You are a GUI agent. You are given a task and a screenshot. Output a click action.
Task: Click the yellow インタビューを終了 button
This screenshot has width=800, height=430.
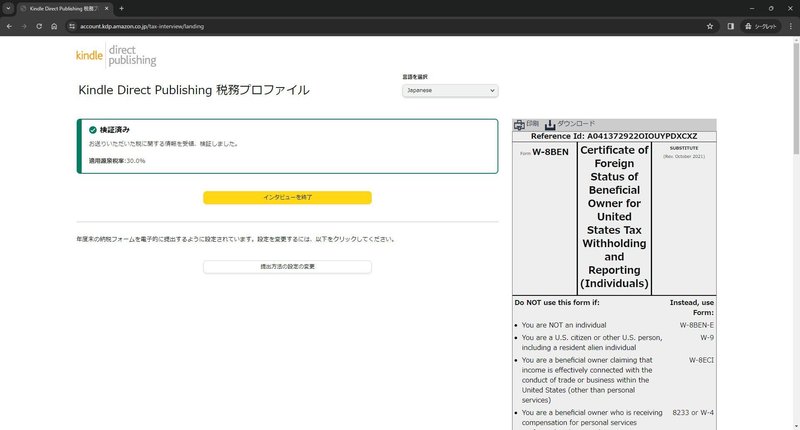[287, 197]
